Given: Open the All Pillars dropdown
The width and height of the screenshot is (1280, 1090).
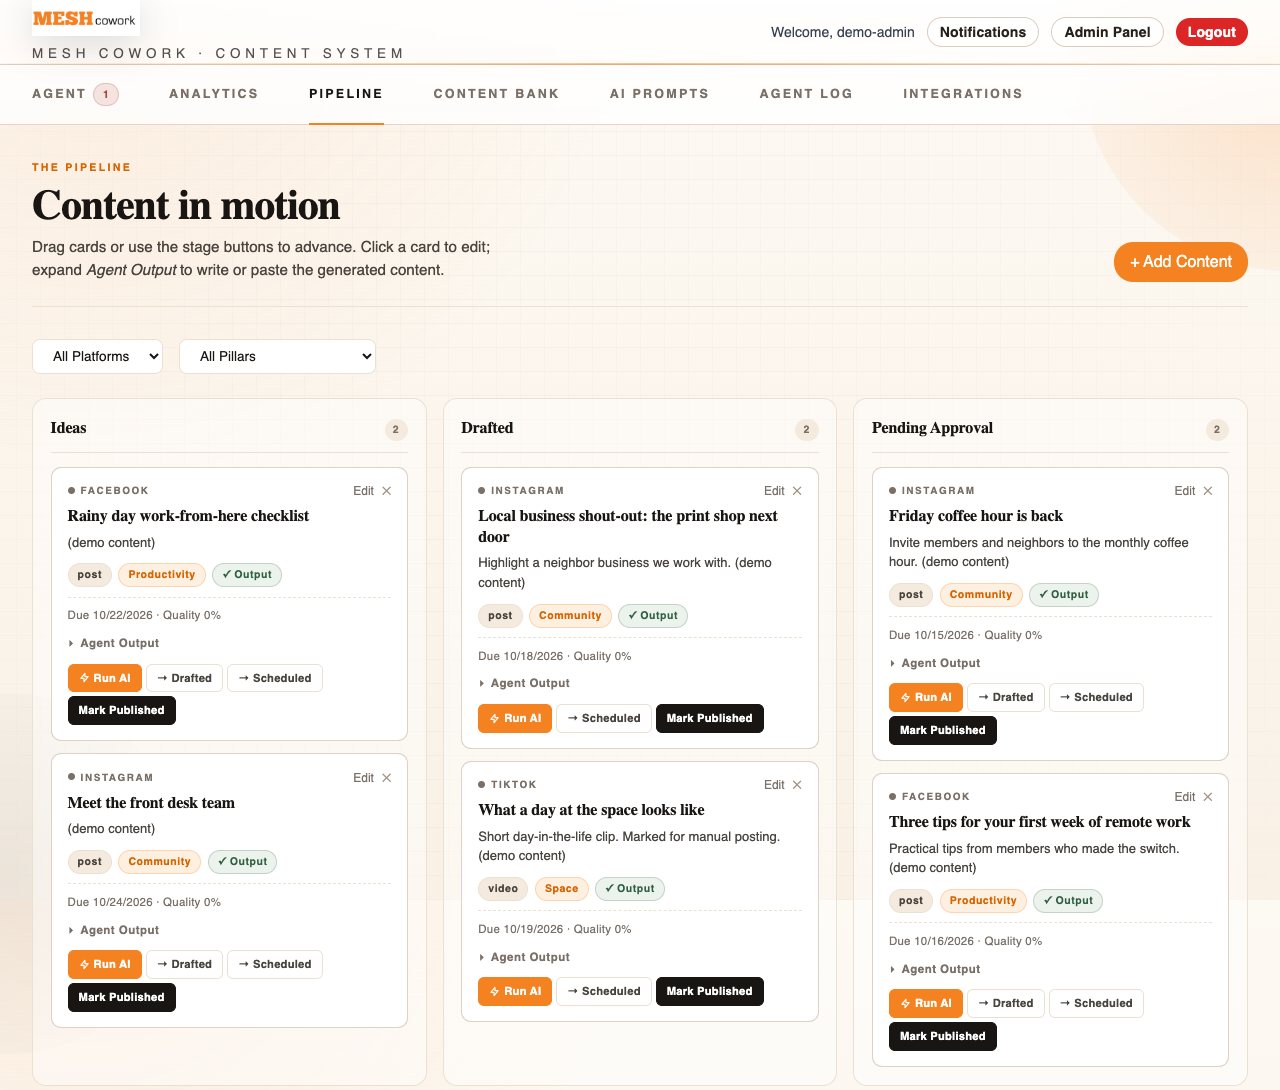Looking at the screenshot, I should (277, 356).
